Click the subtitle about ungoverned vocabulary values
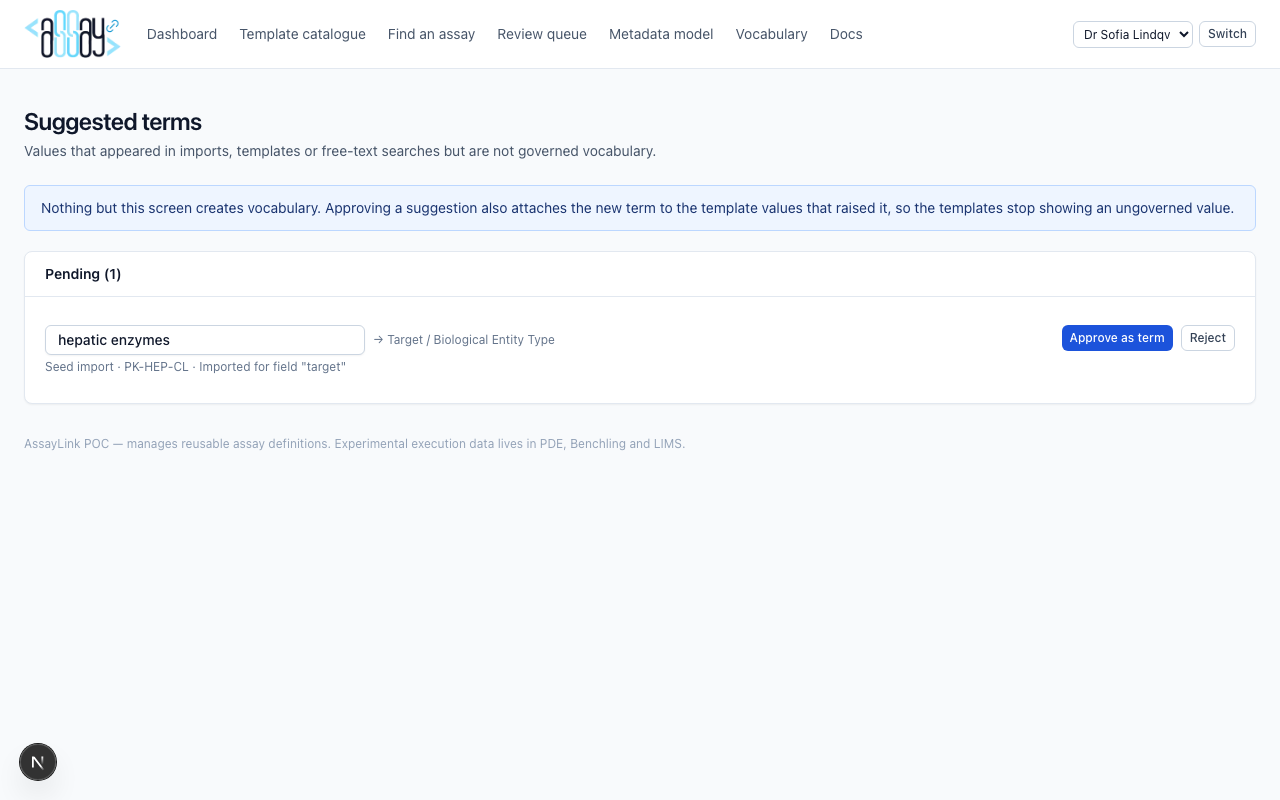1280x800 pixels. [x=340, y=152]
